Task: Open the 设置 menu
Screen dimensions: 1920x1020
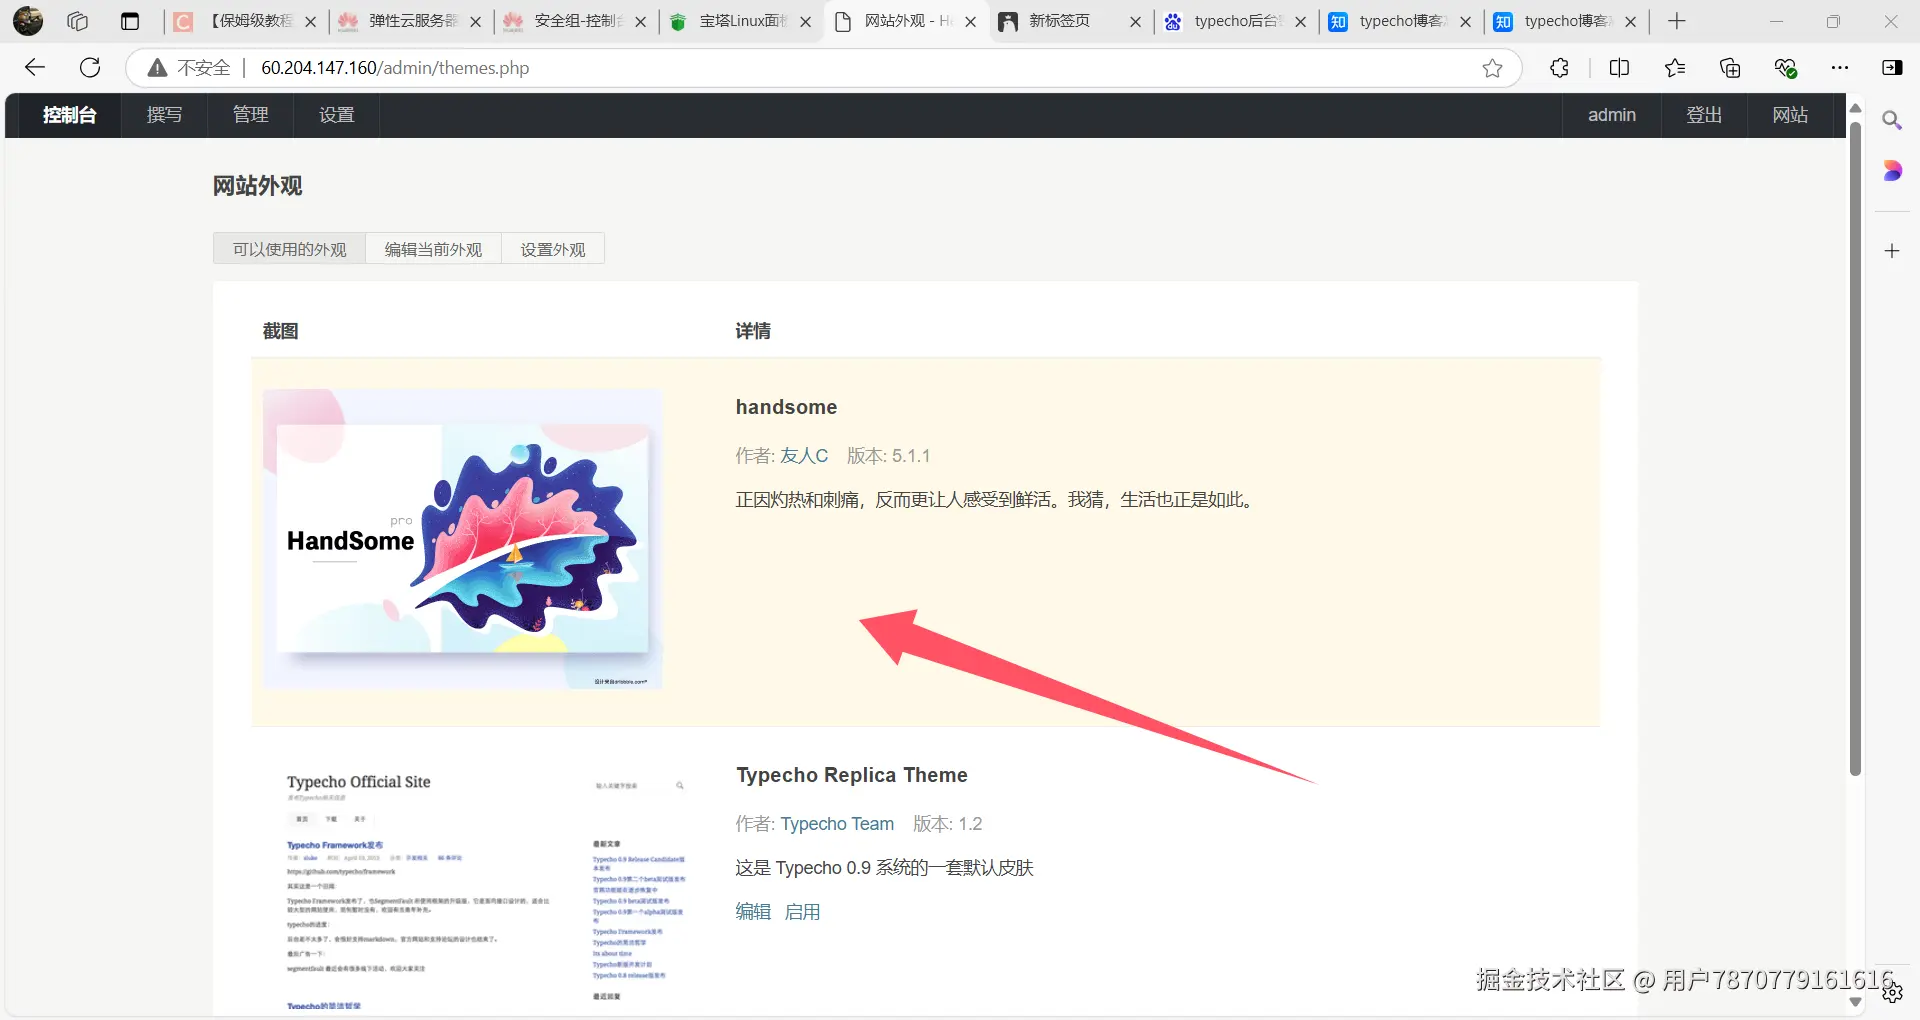Action: click(x=336, y=115)
